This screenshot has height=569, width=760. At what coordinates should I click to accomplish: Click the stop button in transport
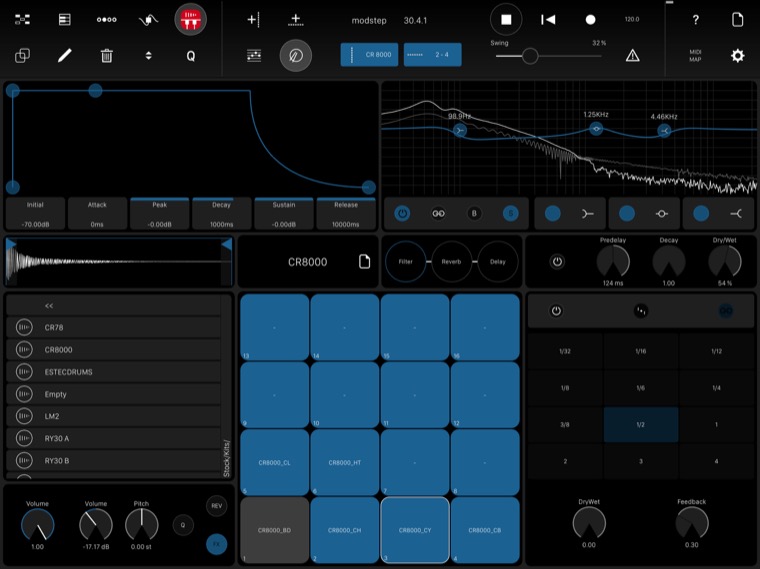click(506, 20)
